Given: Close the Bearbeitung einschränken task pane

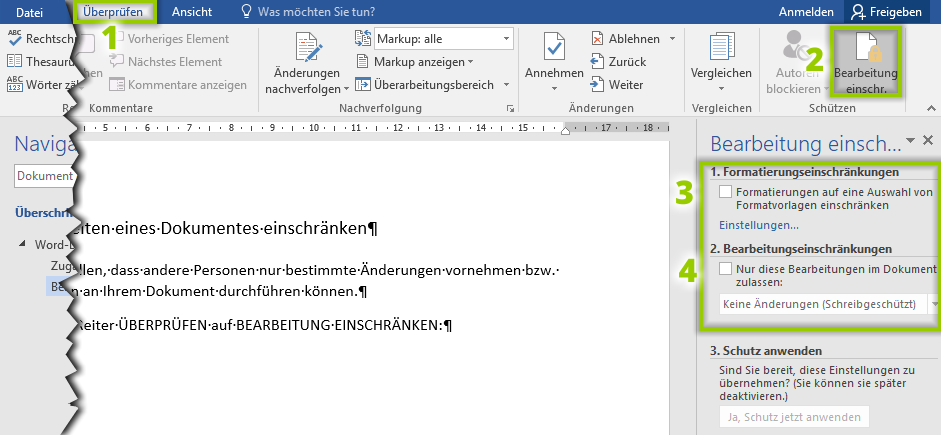Looking at the screenshot, I should tap(928, 141).
